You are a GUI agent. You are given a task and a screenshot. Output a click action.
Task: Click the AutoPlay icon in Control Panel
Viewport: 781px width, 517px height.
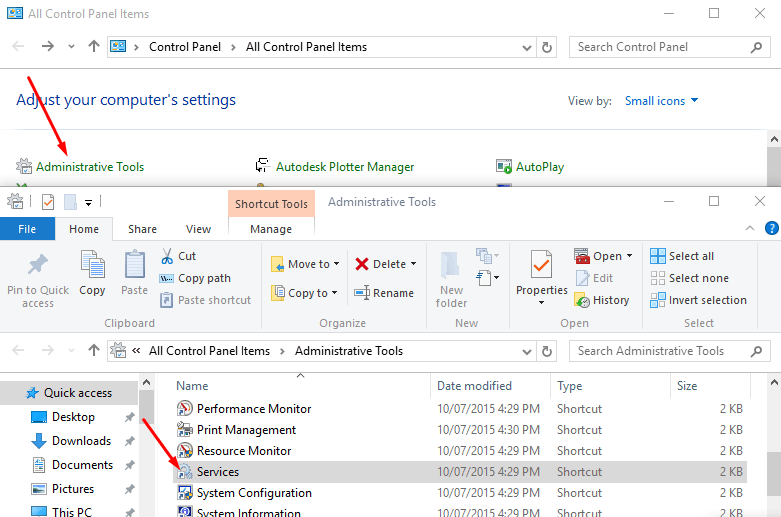(x=504, y=166)
